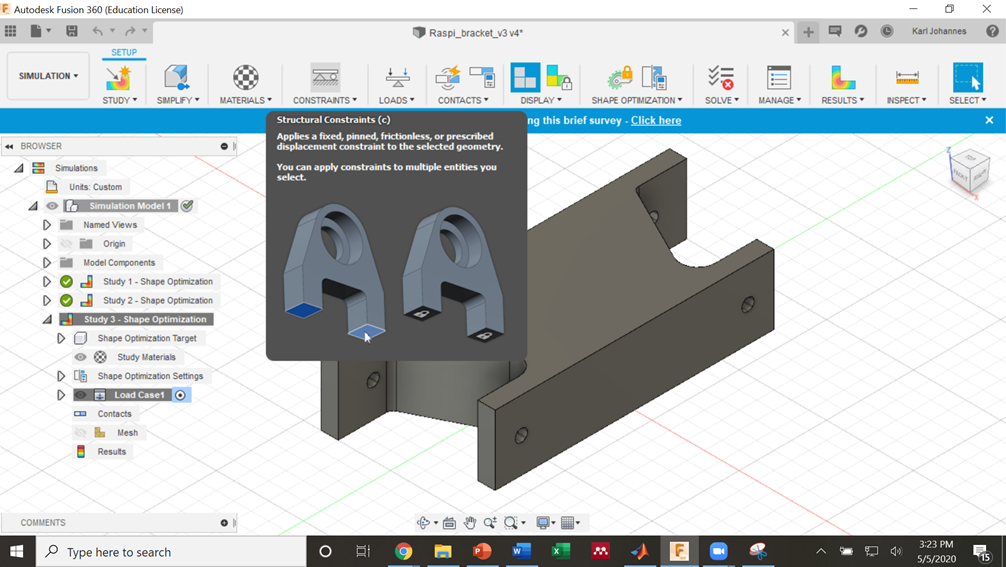Click the Save icon
Image resolution: width=1006 pixels, height=567 pixels.
72,31
